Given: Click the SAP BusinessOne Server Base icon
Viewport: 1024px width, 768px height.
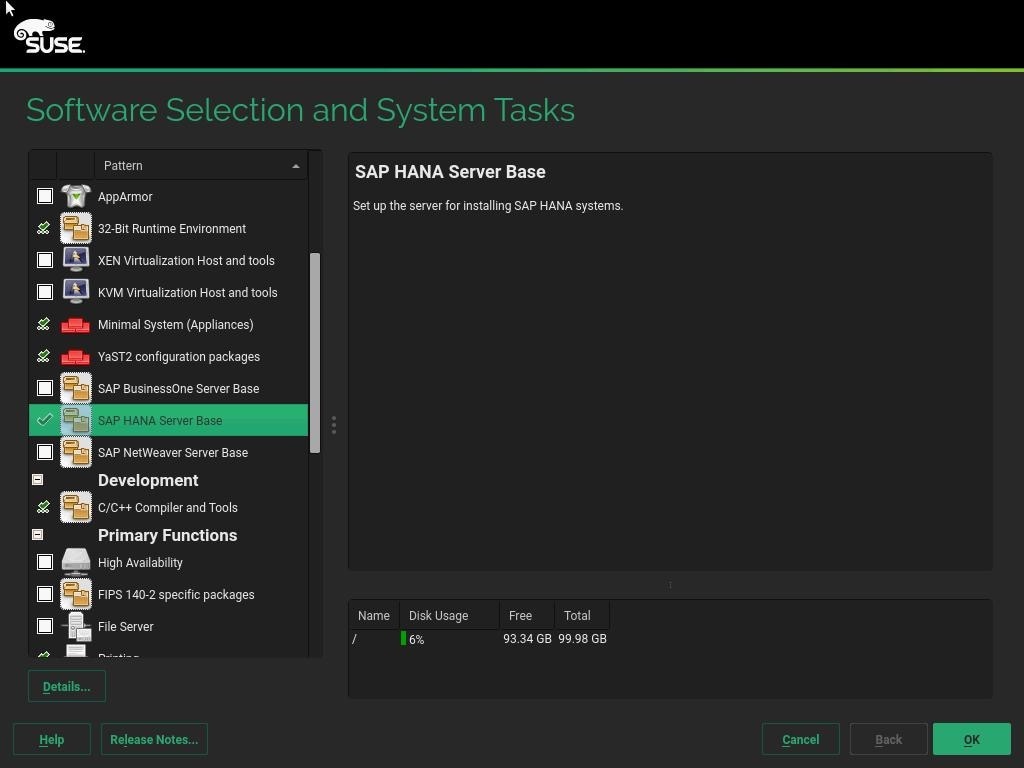Looking at the screenshot, I should (76, 388).
